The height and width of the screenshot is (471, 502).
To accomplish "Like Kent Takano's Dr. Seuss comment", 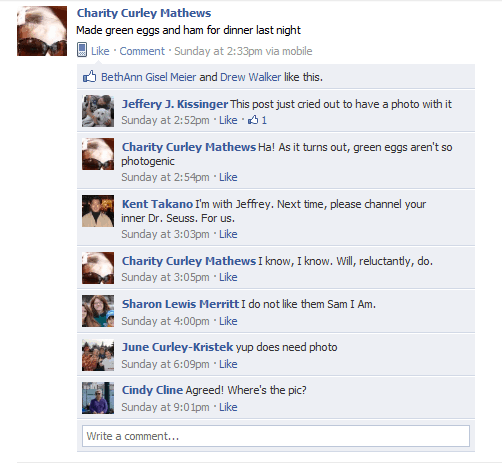I will (x=228, y=234).
